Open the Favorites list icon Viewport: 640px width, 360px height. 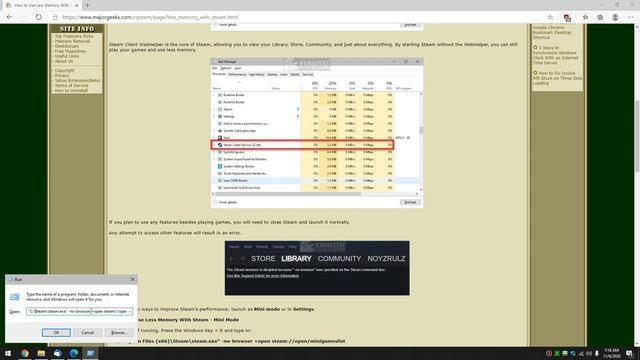pyautogui.click(x=585, y=17)
